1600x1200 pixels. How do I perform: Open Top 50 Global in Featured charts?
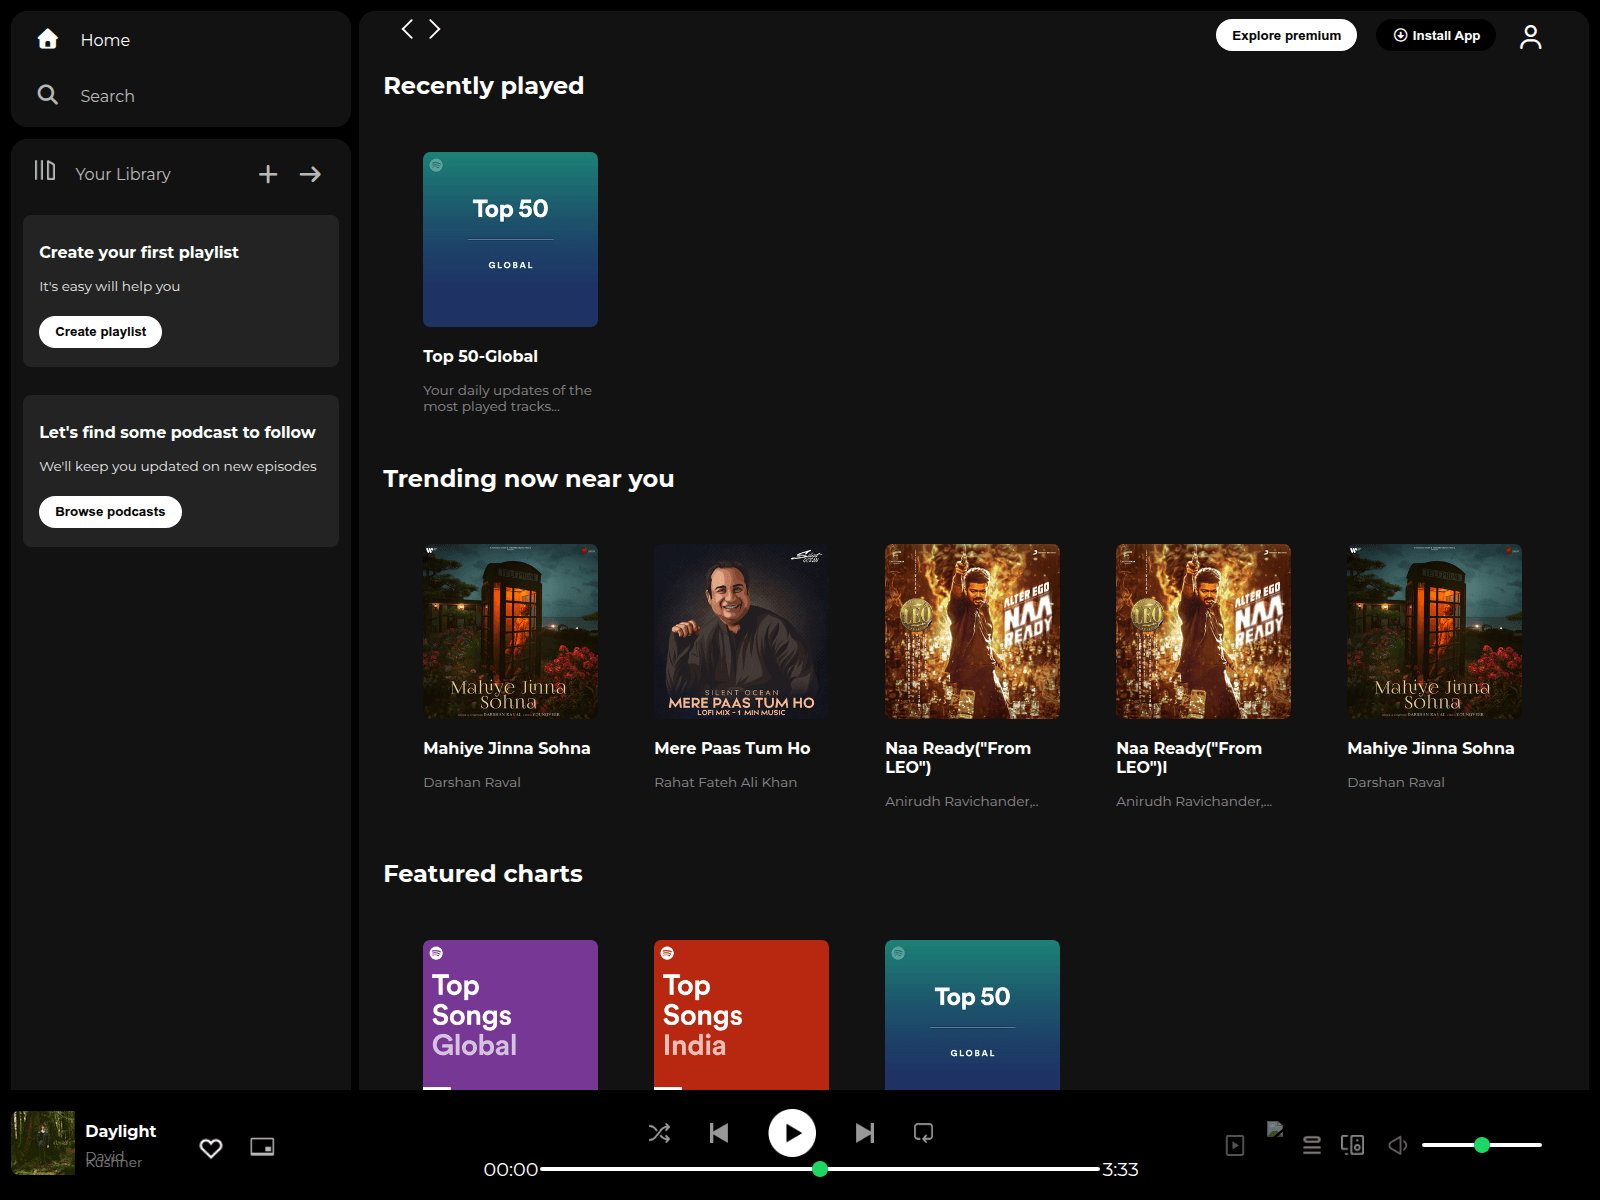pyautogui.click(x=972, y=1015)
